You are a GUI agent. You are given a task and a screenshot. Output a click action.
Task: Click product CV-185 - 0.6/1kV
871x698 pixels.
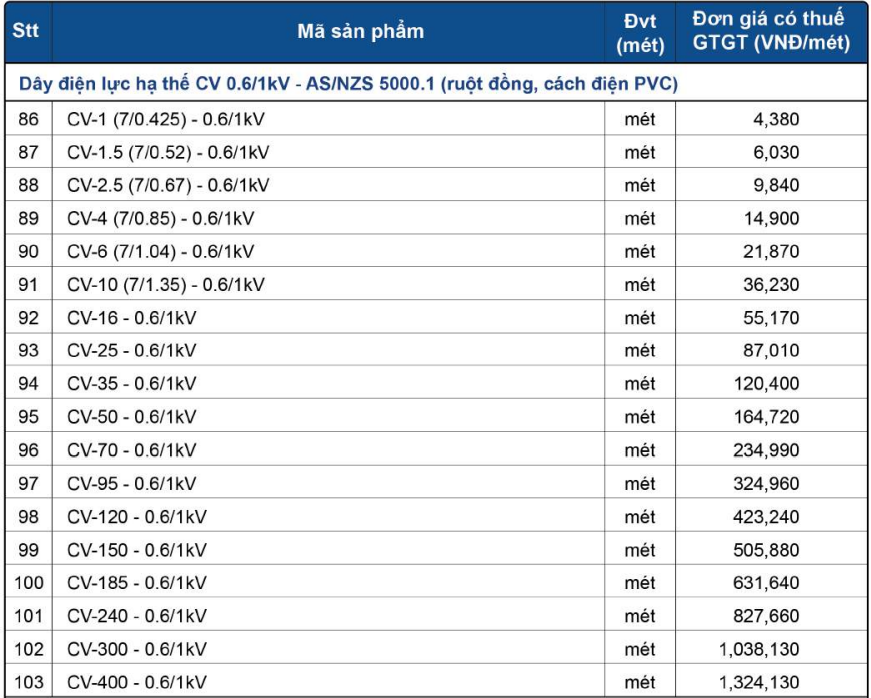[137, 583]
